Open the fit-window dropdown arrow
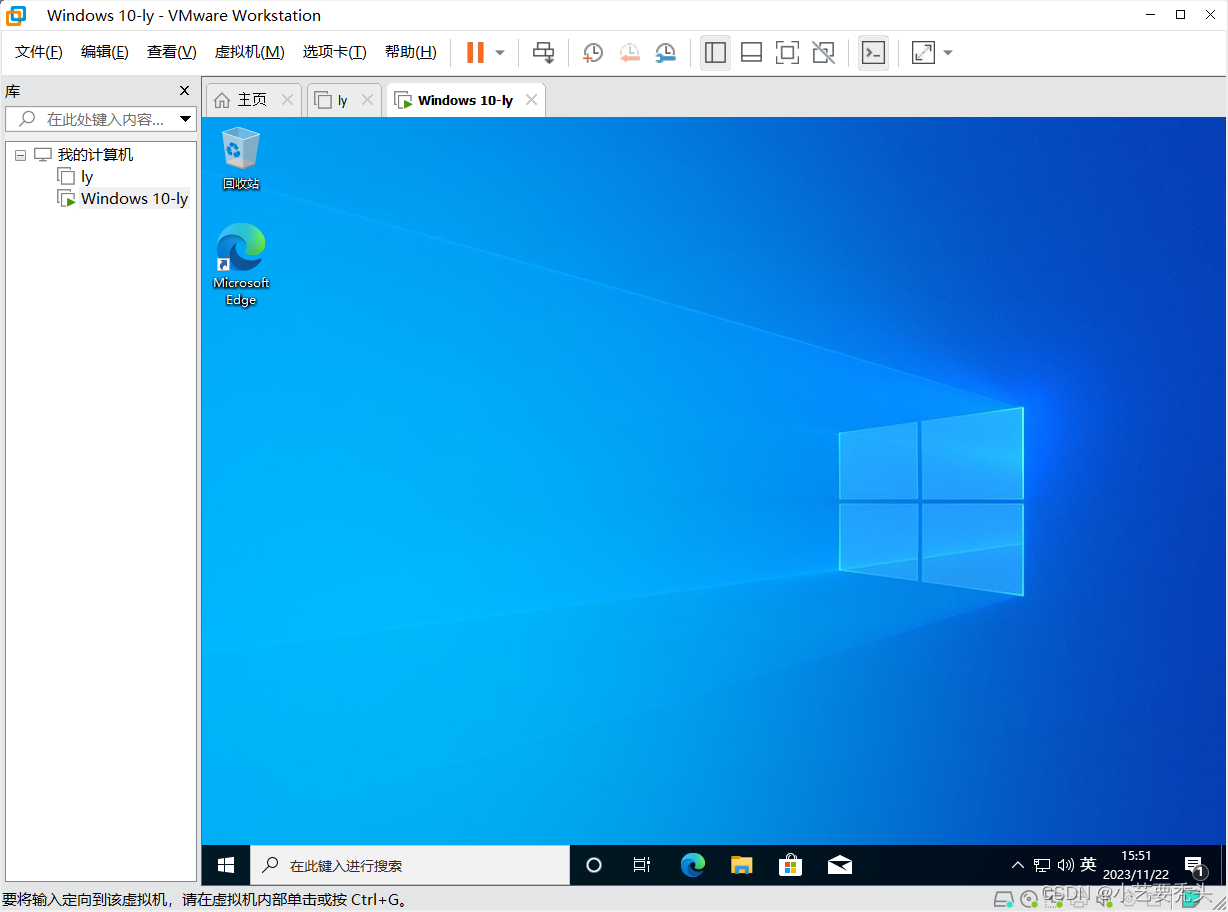 pyautogui.click(x=947, y=52)
